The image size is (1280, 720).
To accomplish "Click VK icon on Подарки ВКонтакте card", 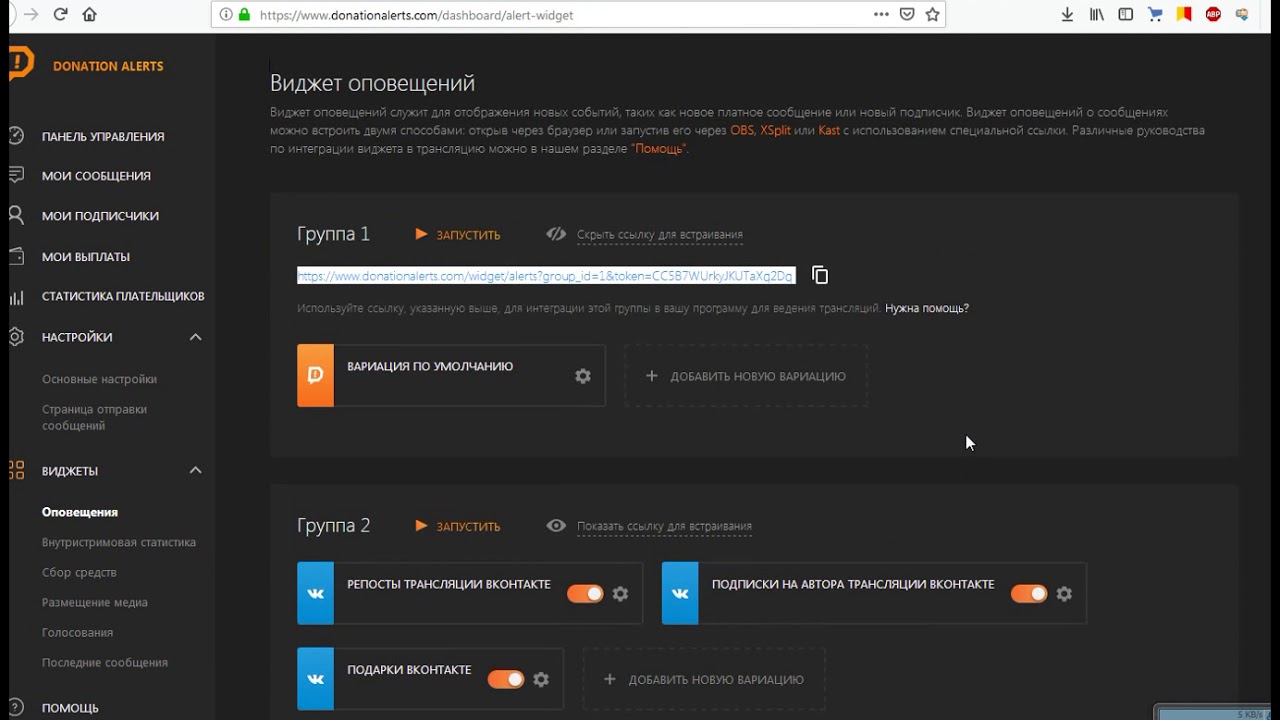I will click(x=315, y=679).
